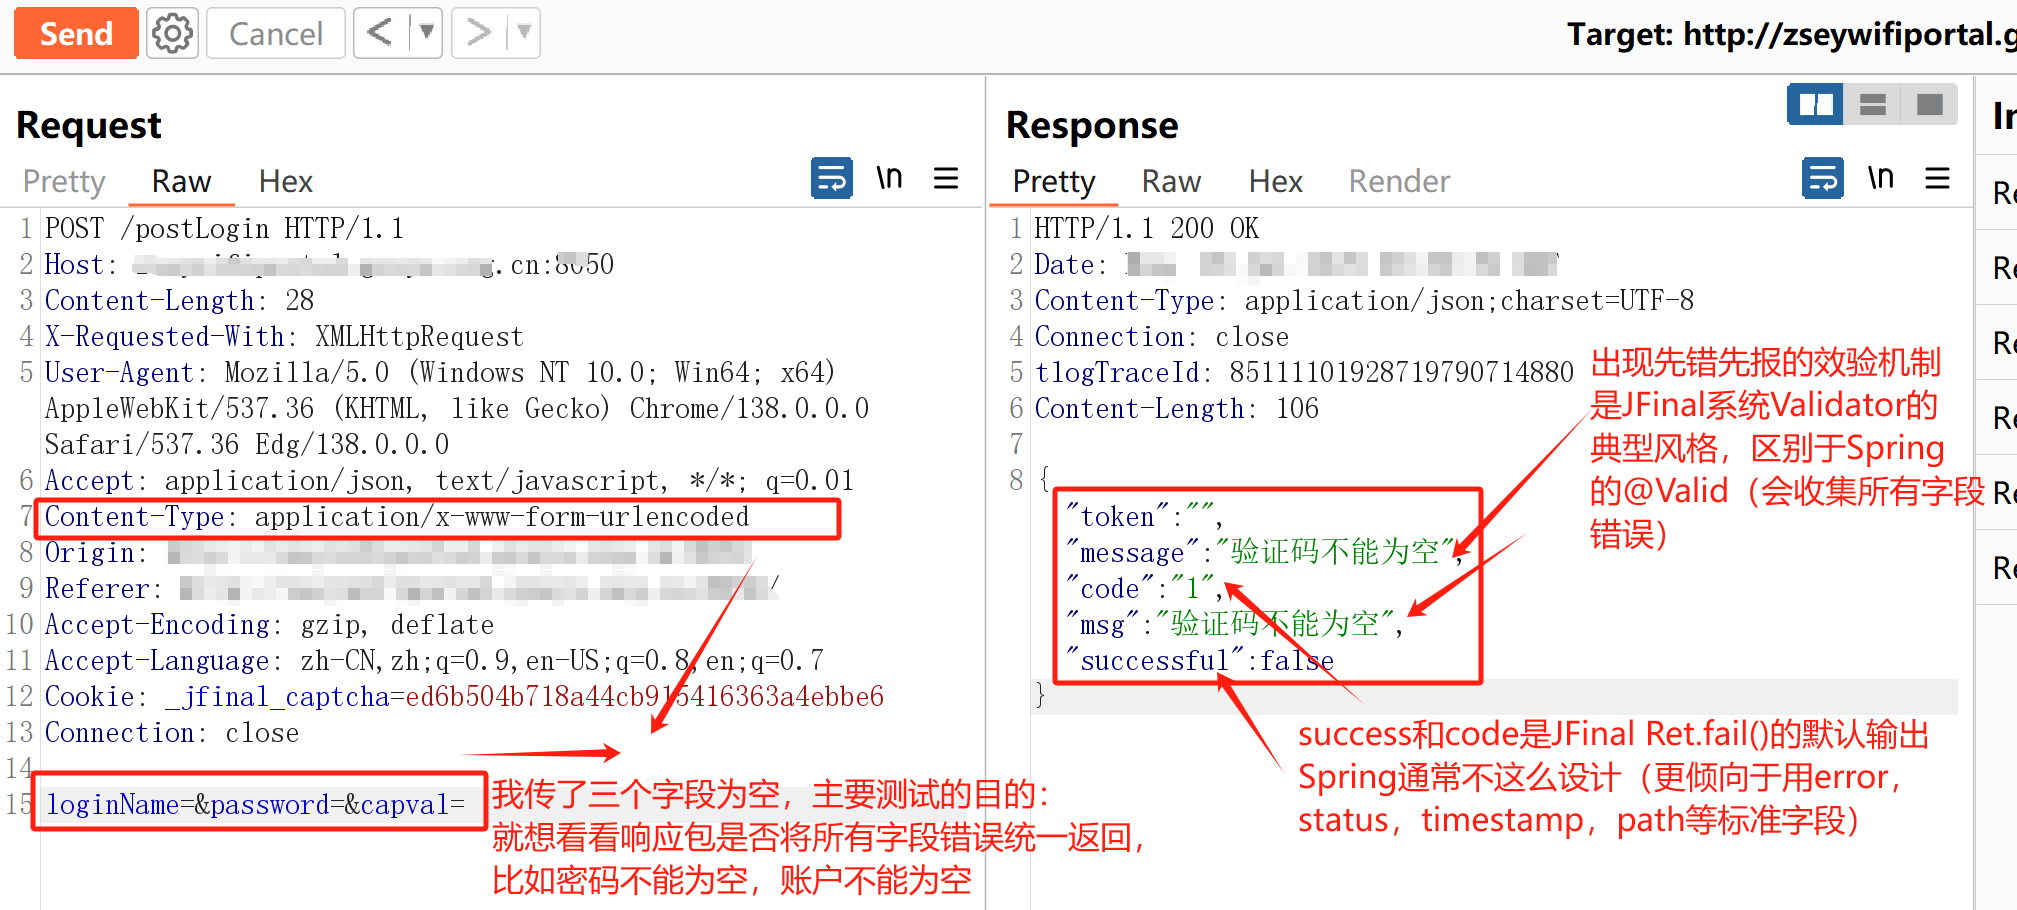Click the response Connection: close header

pyautogui.click(x=1161, y=337)
